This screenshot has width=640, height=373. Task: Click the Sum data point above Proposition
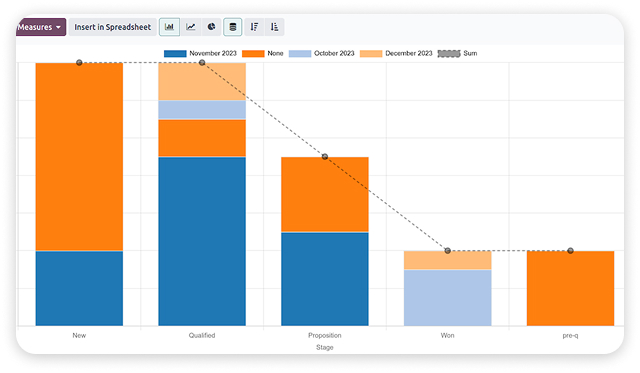325,157
